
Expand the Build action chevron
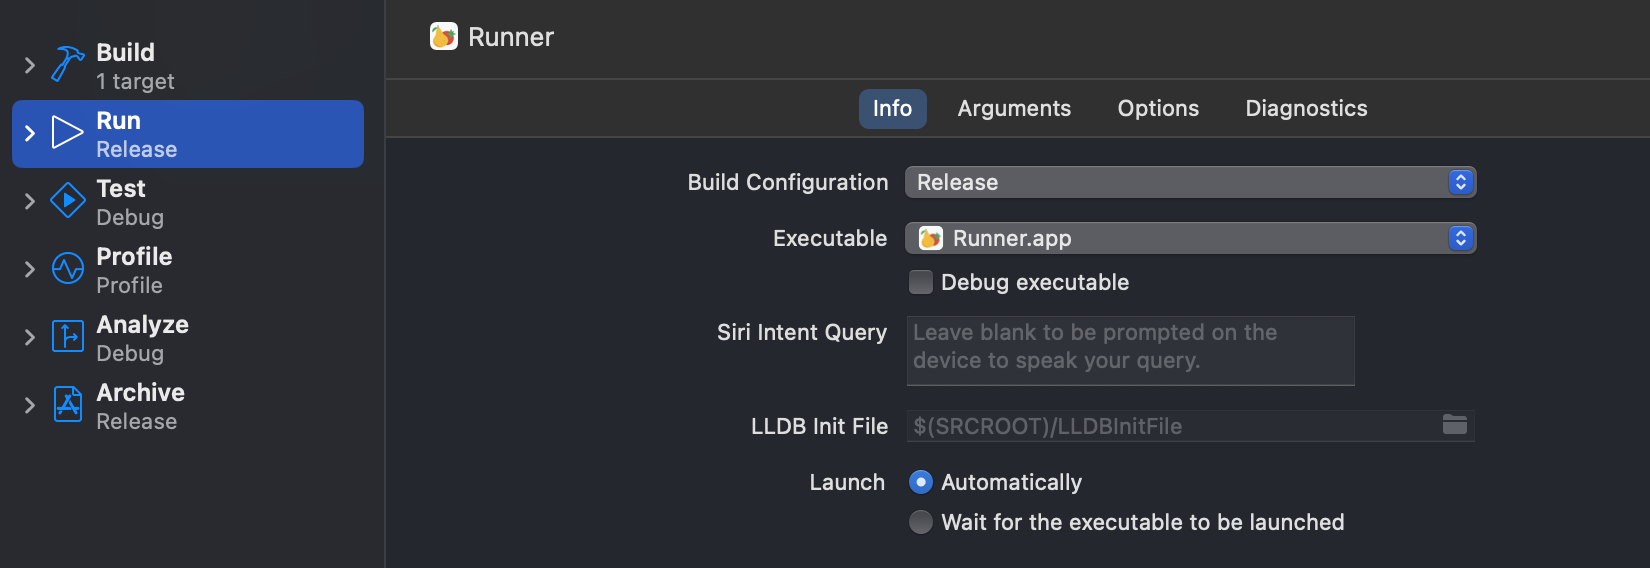coord(30,65)
